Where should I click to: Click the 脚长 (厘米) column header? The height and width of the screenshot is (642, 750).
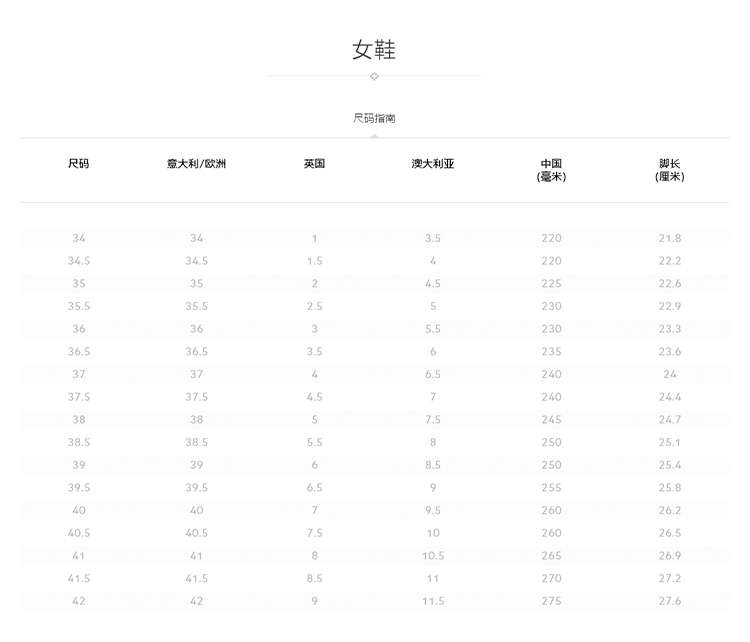[x=669, y=170]
